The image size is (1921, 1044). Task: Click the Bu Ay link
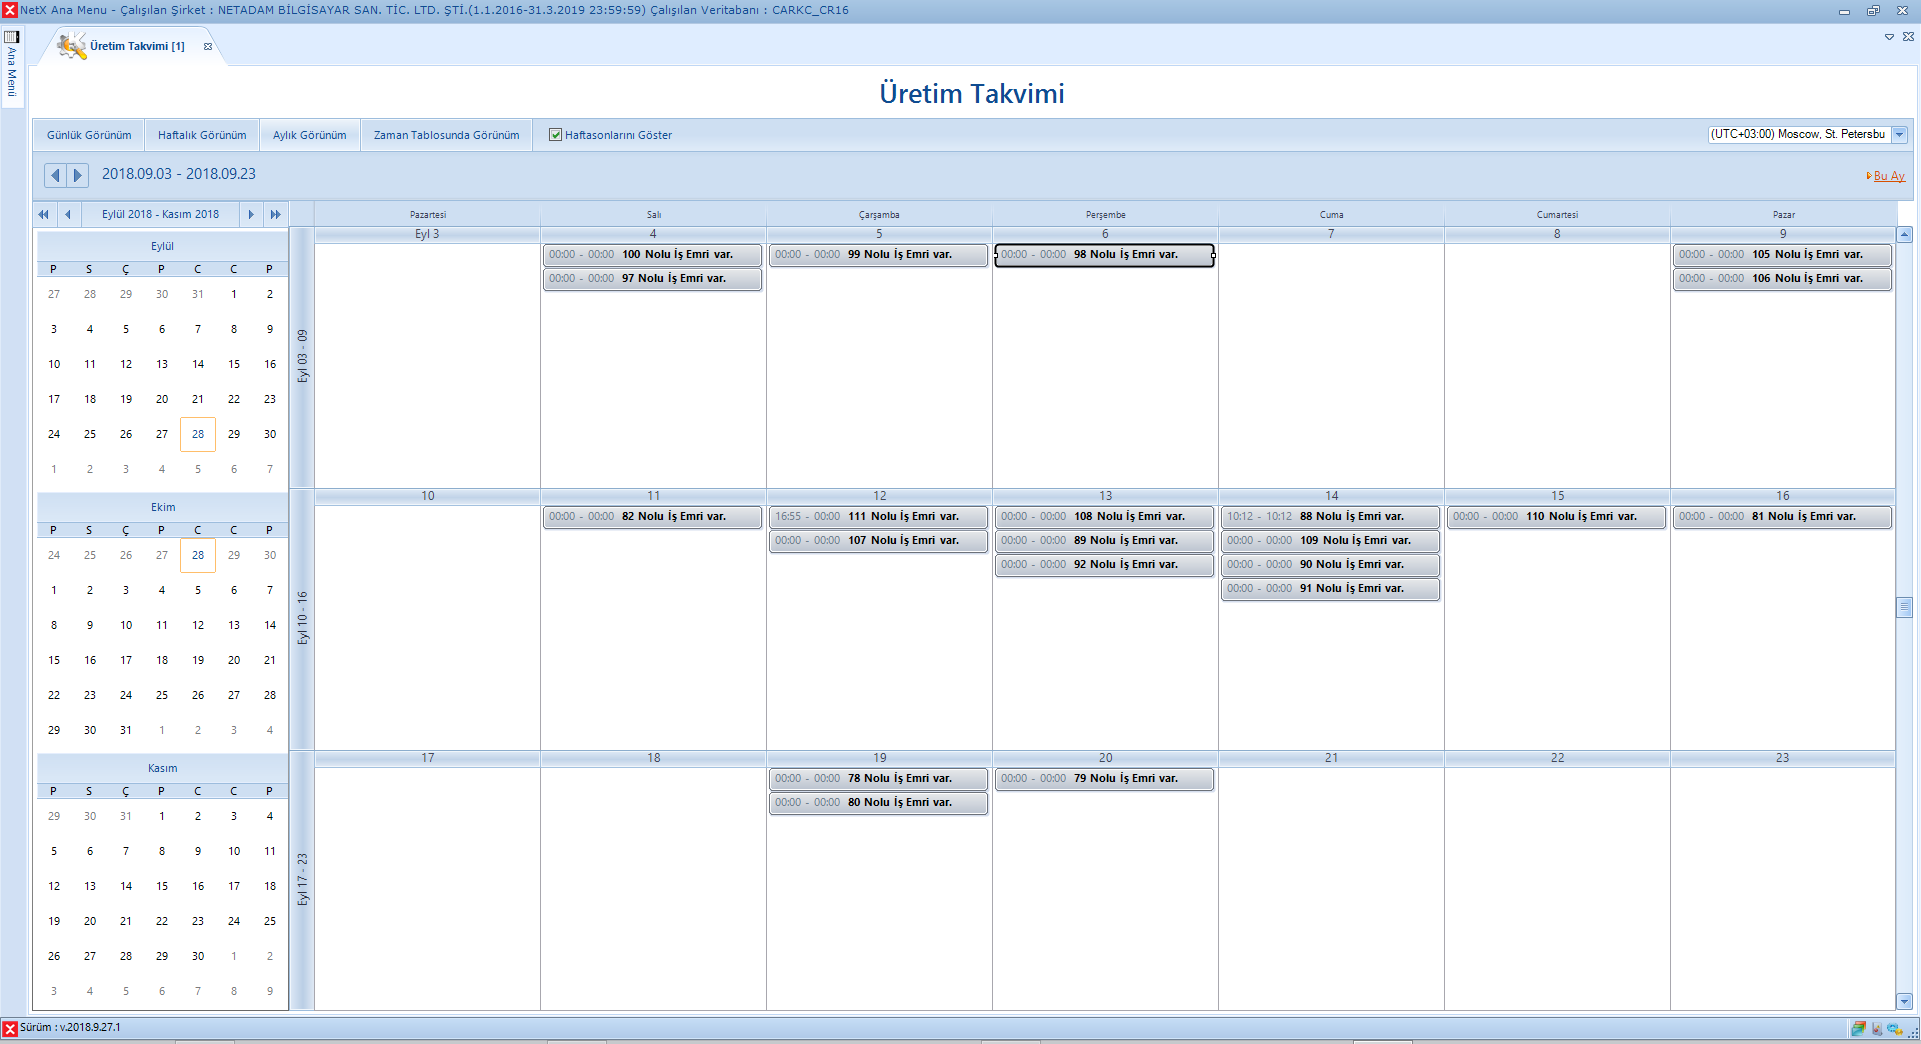(1888, 176)
